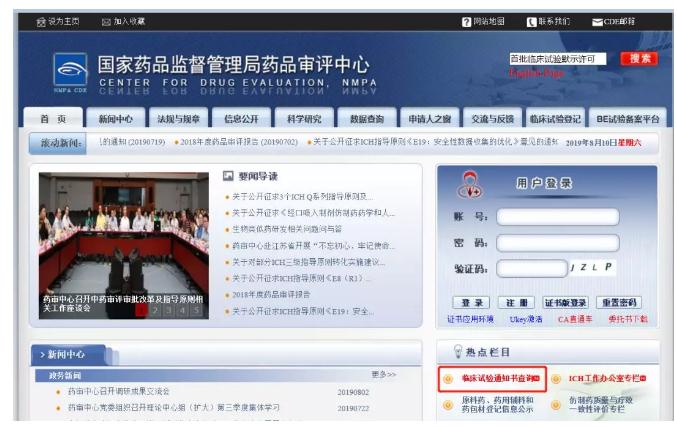Open CDE邮箱 mail icon
The image size is (677, 427).
click(597, 22)
